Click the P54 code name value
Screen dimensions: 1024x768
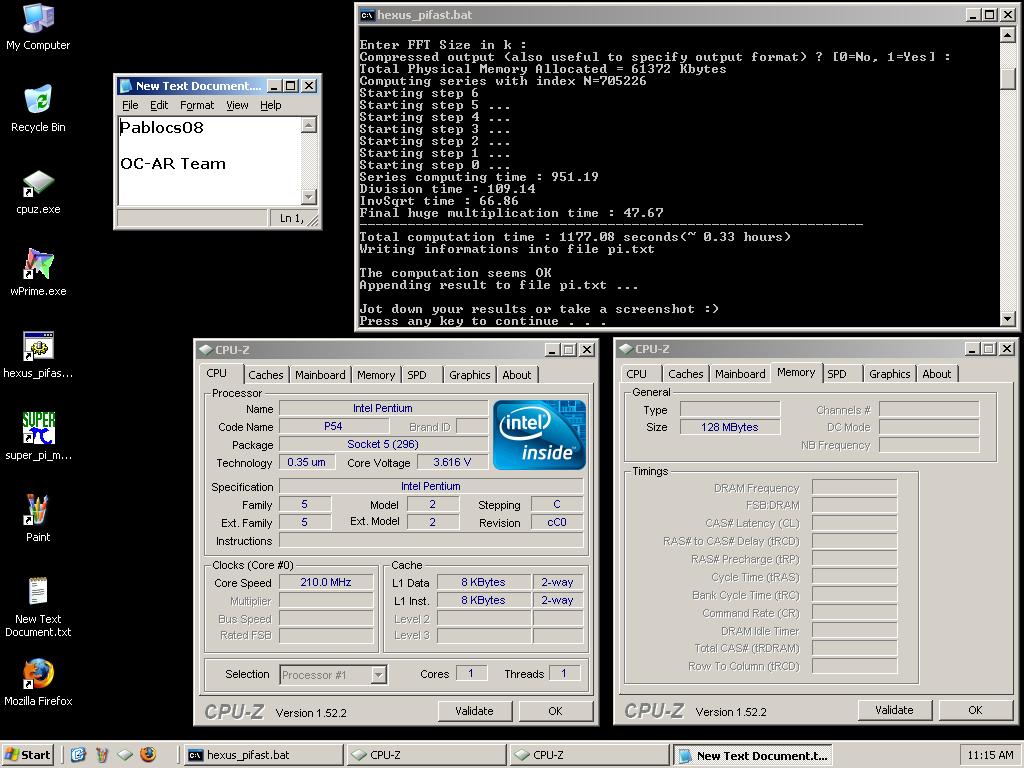(x=333, y=426)
